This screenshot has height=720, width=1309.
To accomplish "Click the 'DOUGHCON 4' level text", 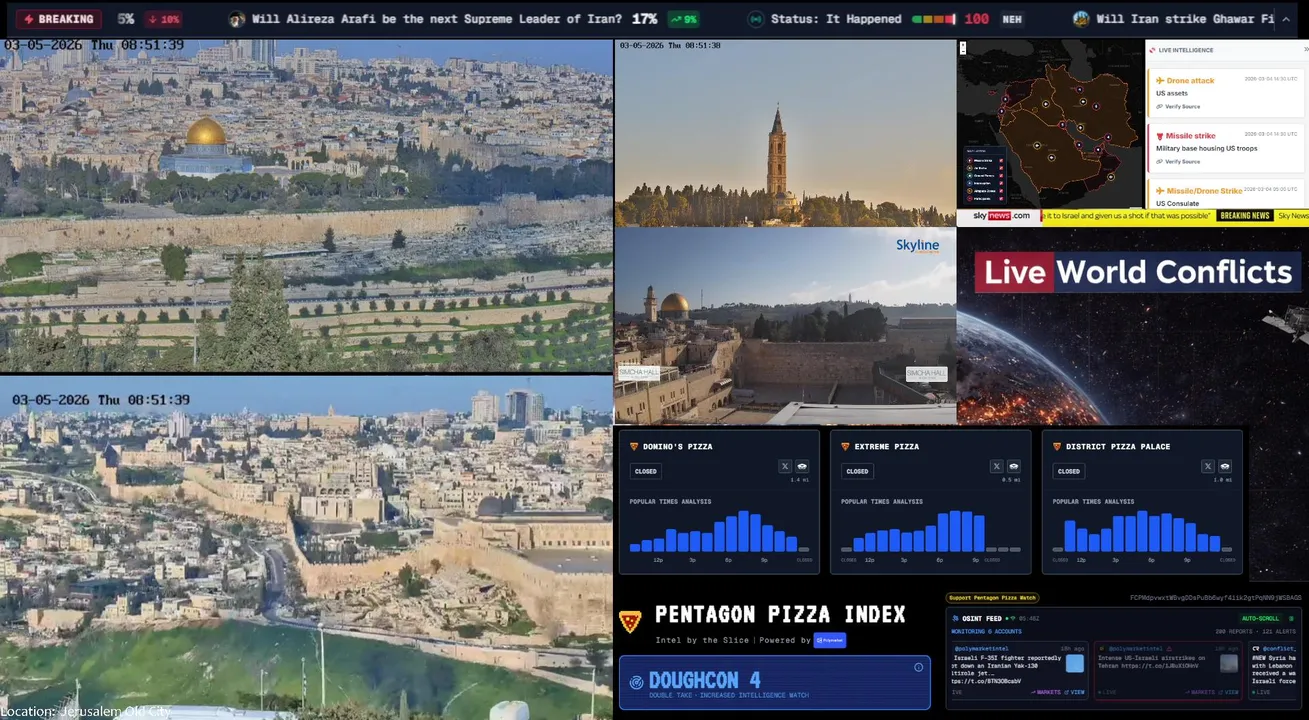I will (705, 680).
